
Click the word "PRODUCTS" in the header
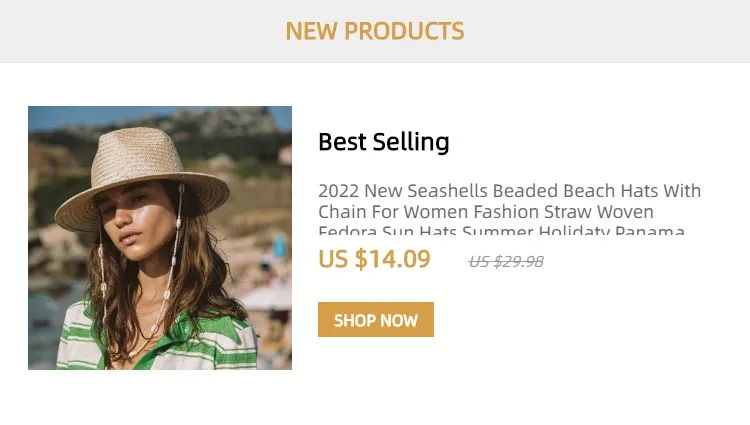click(404, 31)
